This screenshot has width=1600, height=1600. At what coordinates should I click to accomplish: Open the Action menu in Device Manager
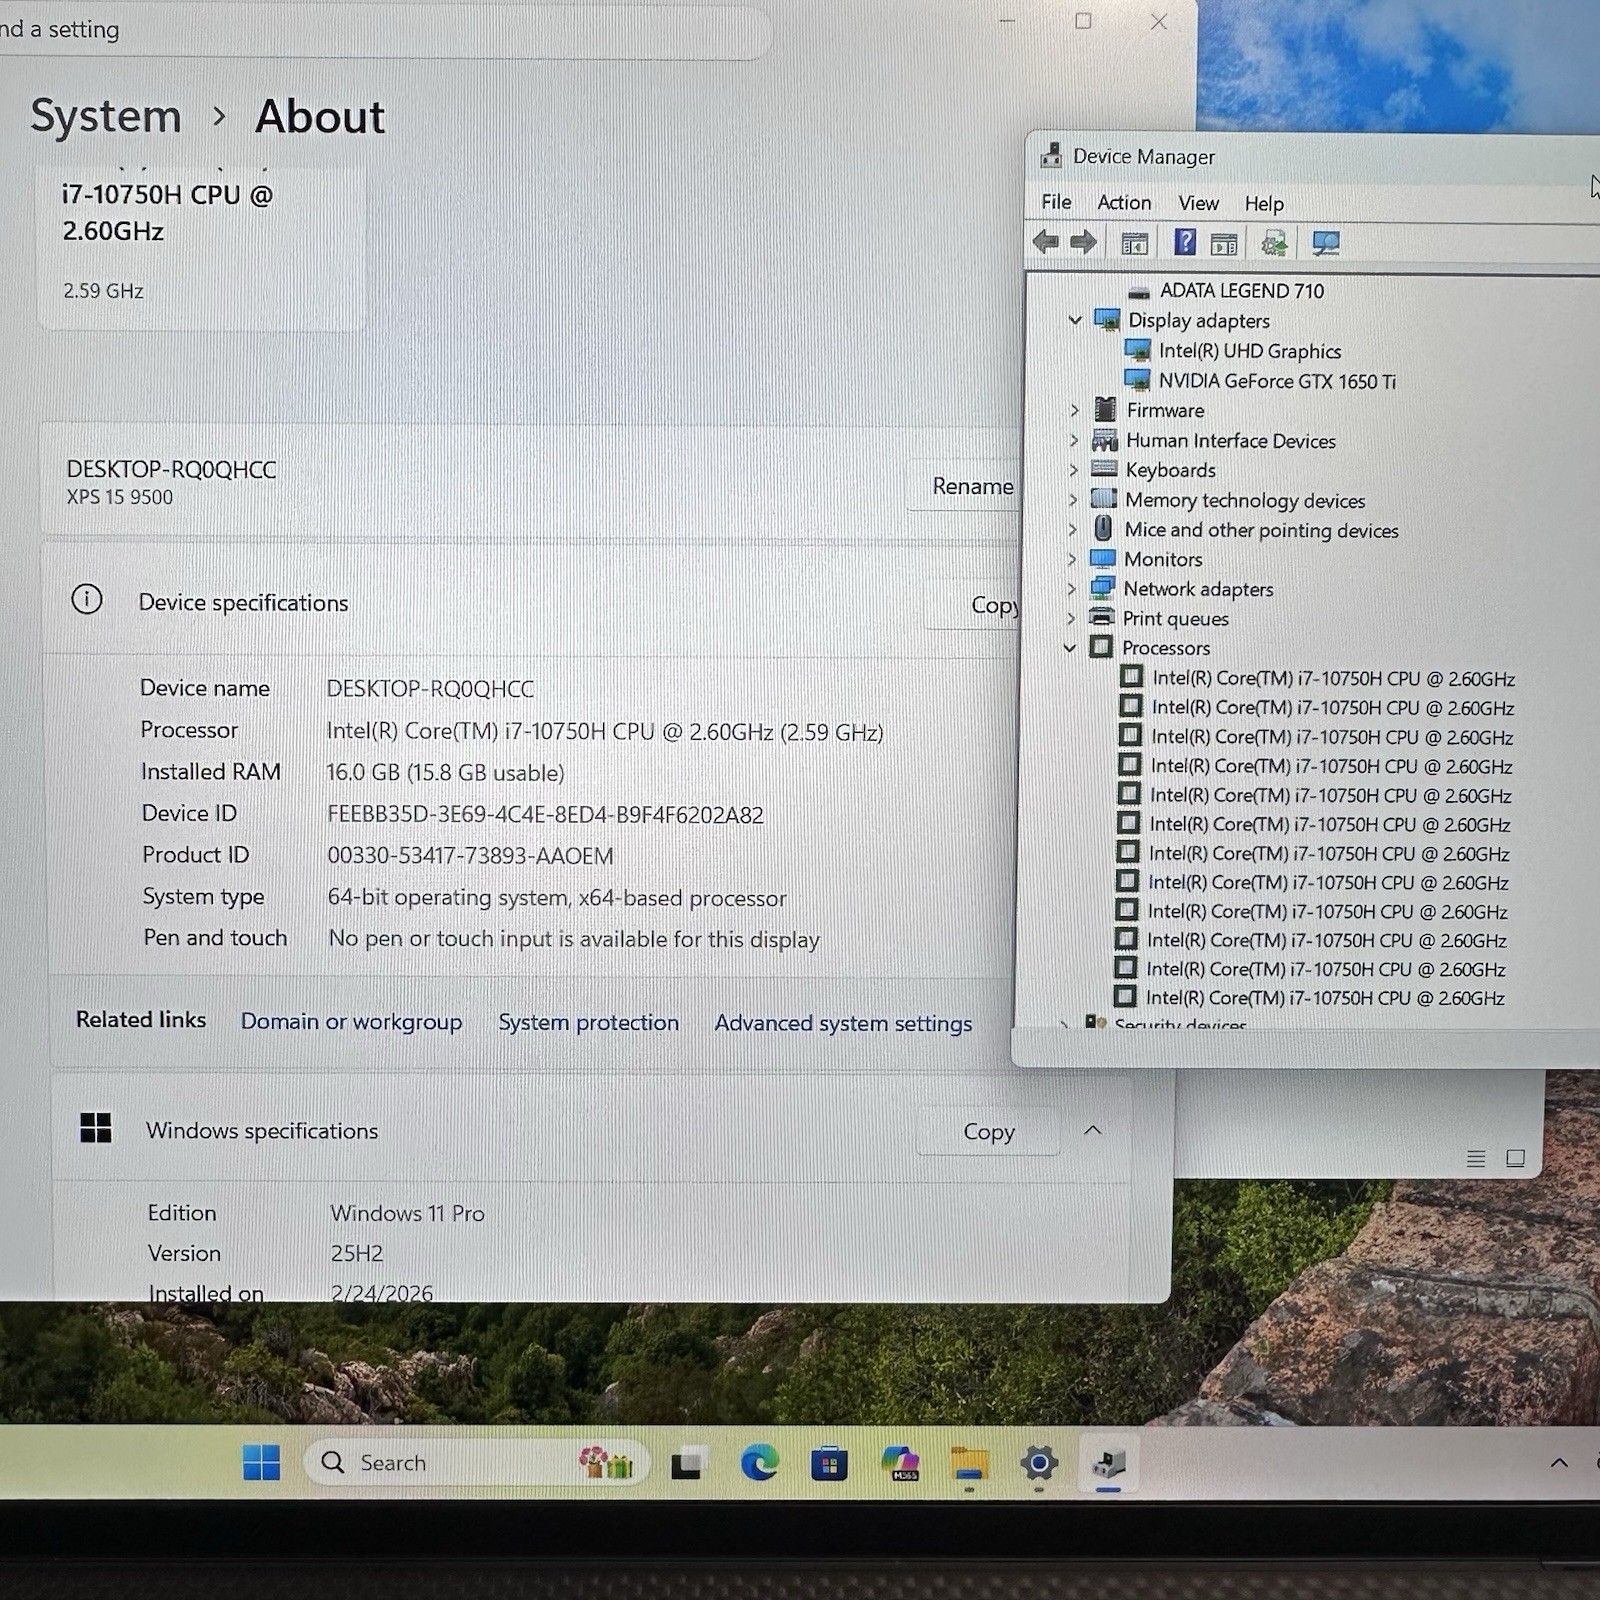pyautogui.click(x=1124, y=202)
